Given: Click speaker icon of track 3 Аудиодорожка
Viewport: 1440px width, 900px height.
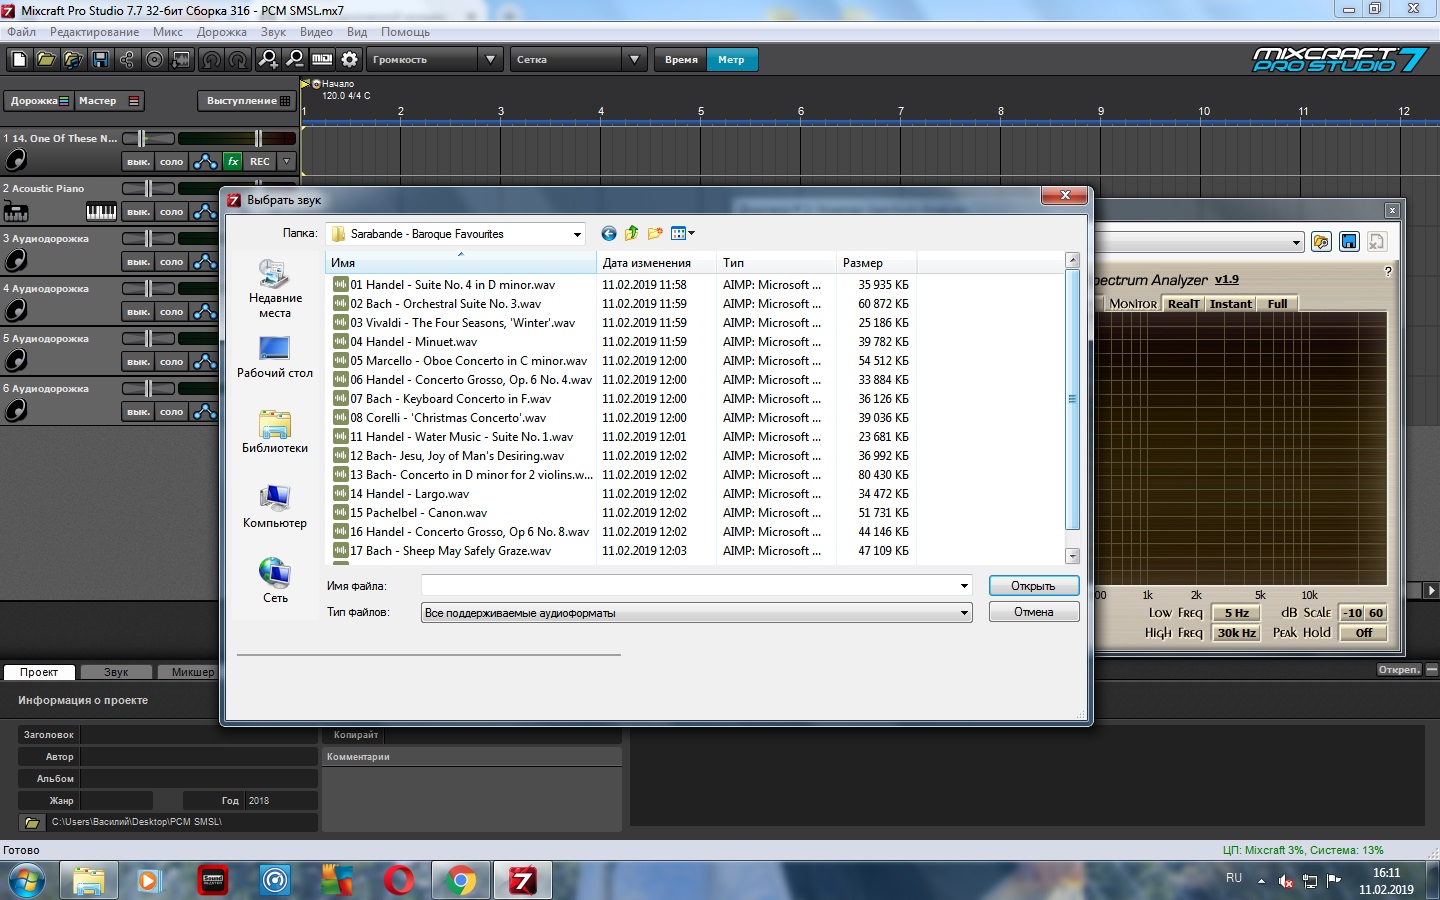Looking at the screenshot, I should point(16,261).
